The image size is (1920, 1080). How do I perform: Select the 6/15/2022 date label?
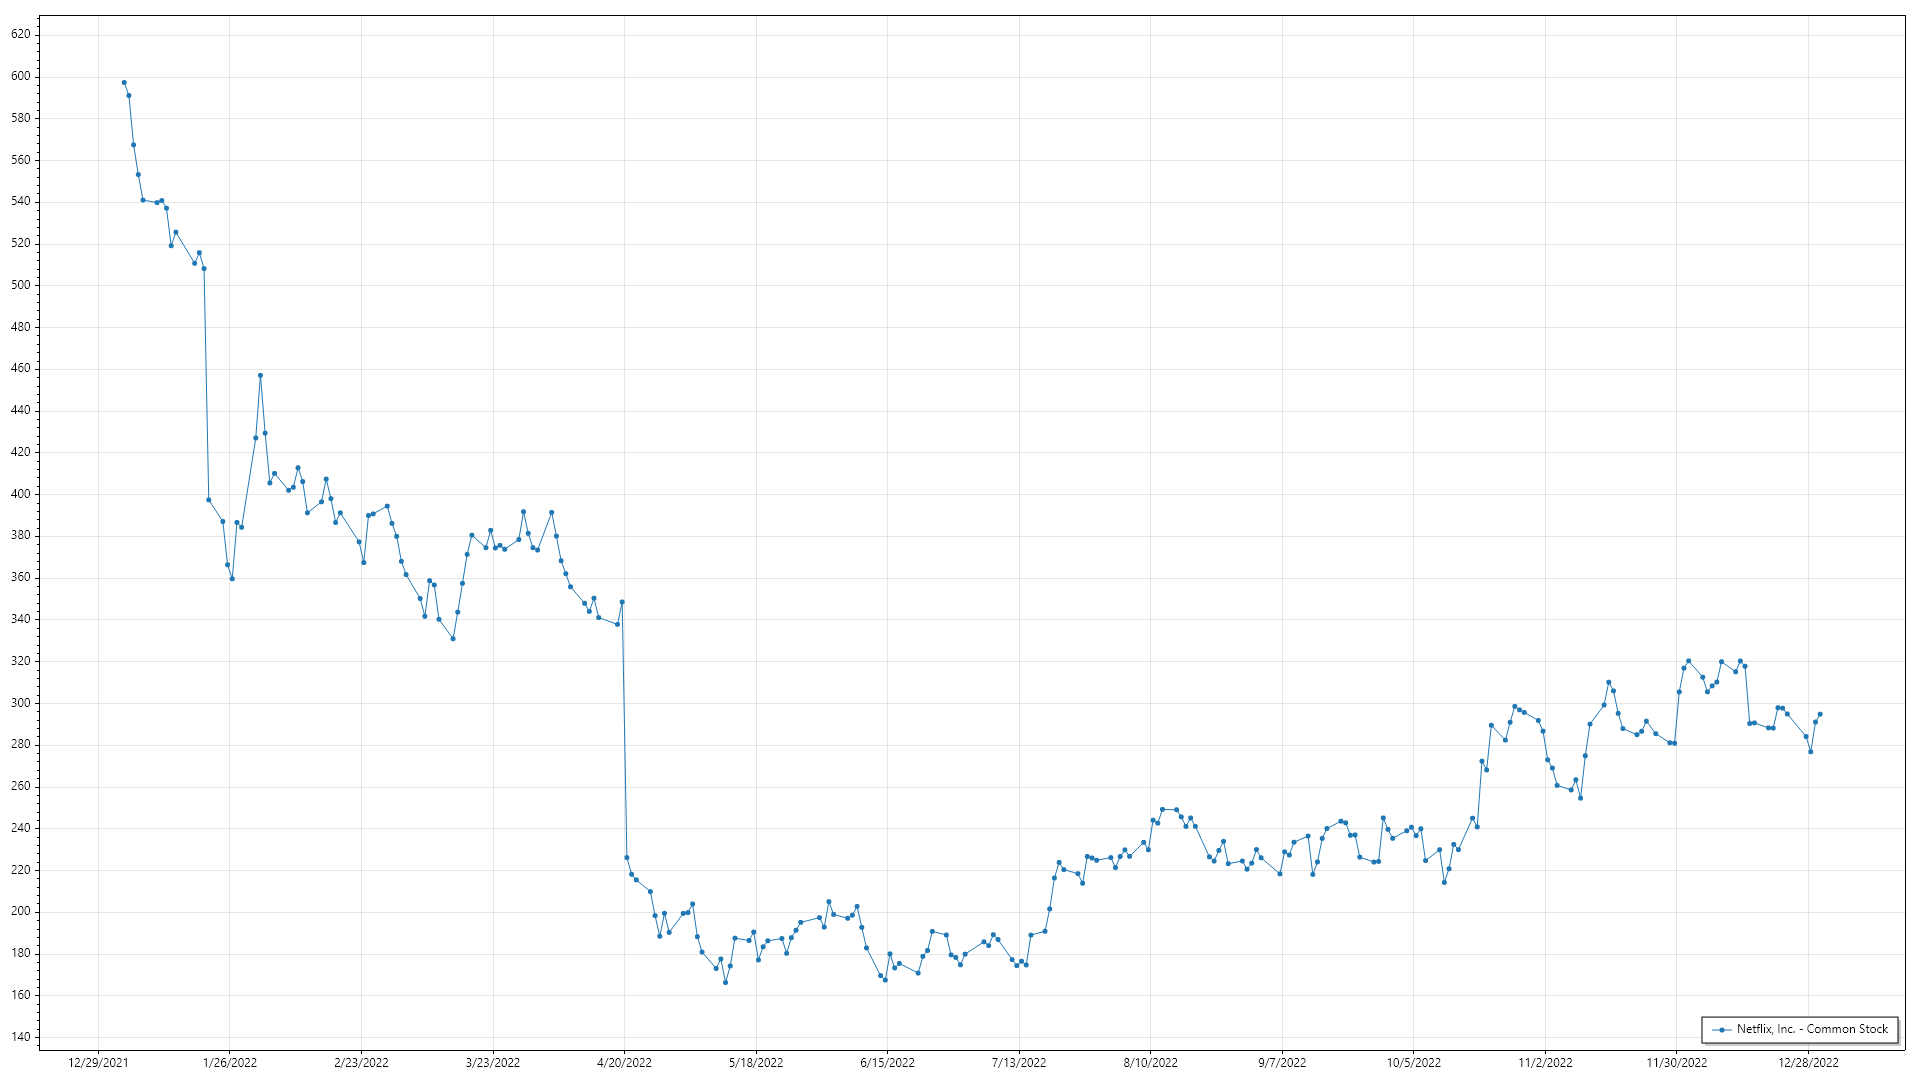coord(887,1063)
